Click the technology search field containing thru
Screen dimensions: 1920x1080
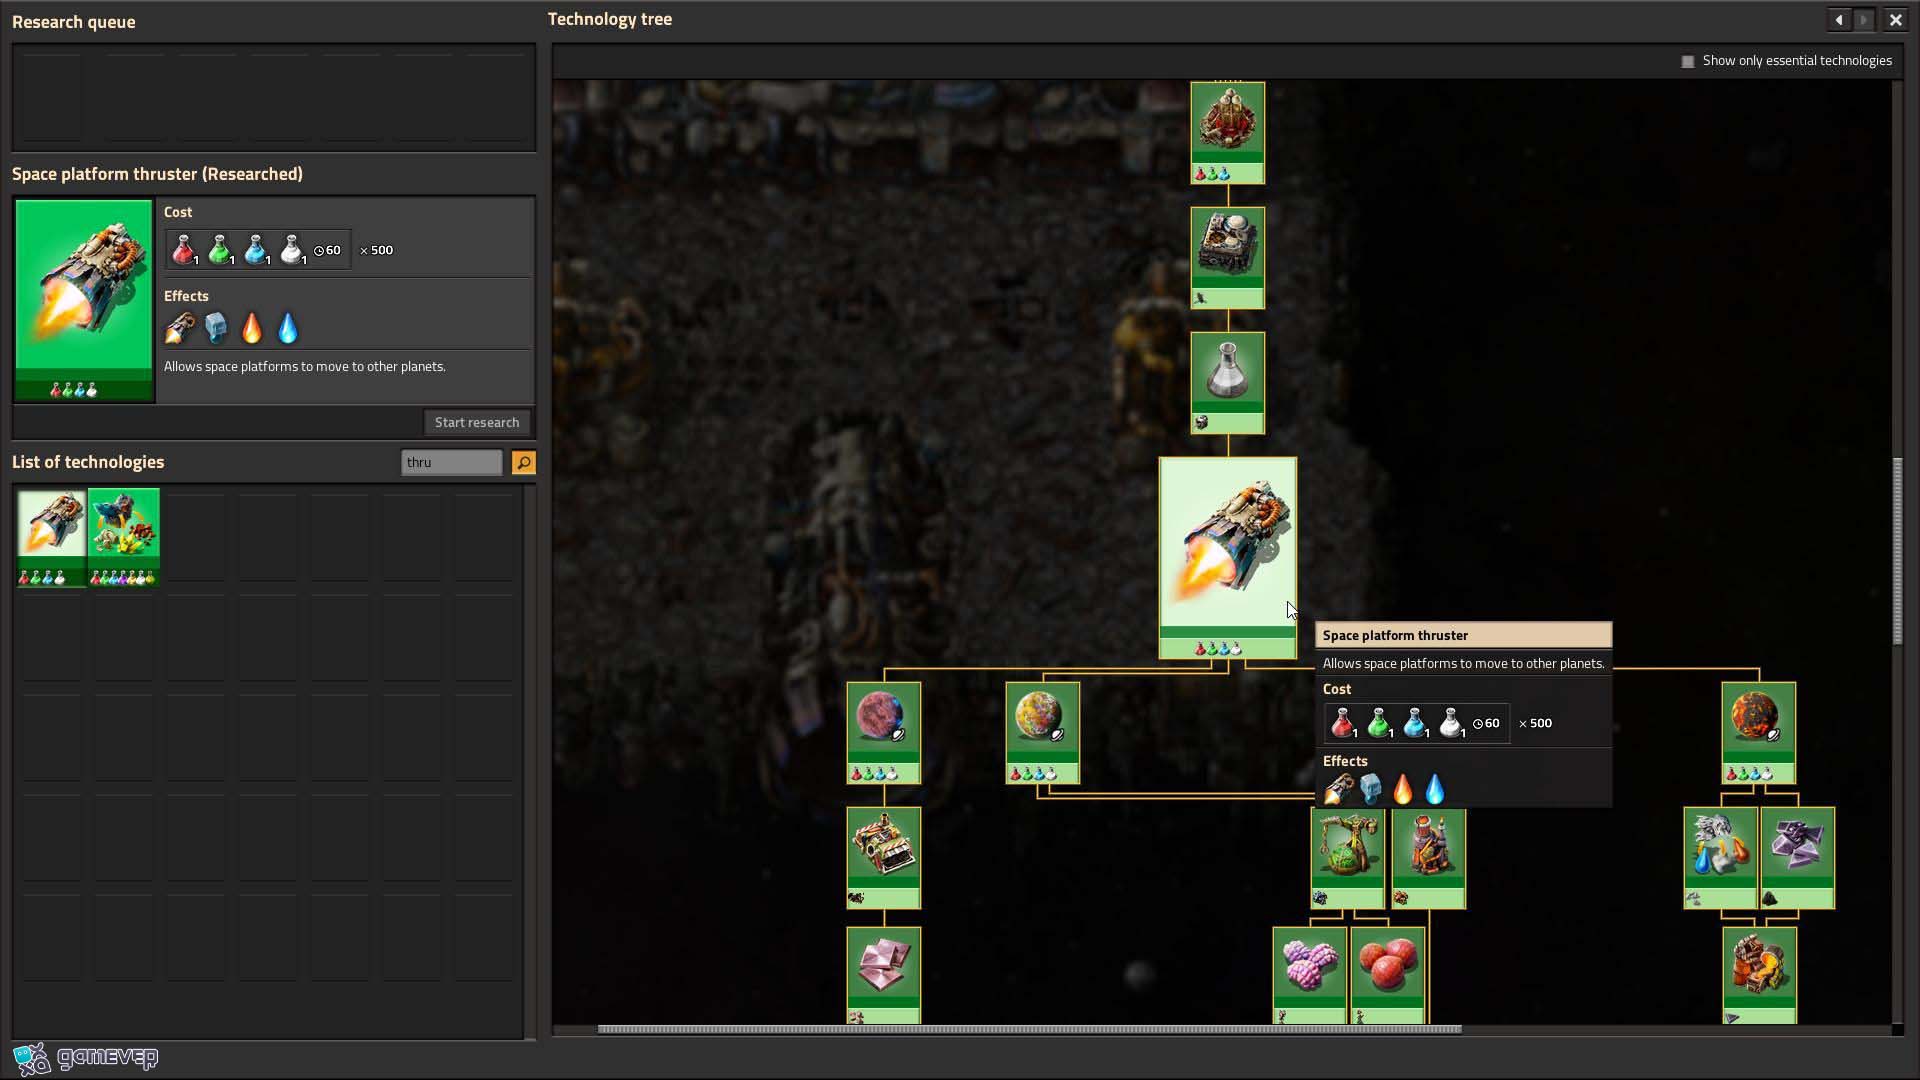[x=451, y=462]
